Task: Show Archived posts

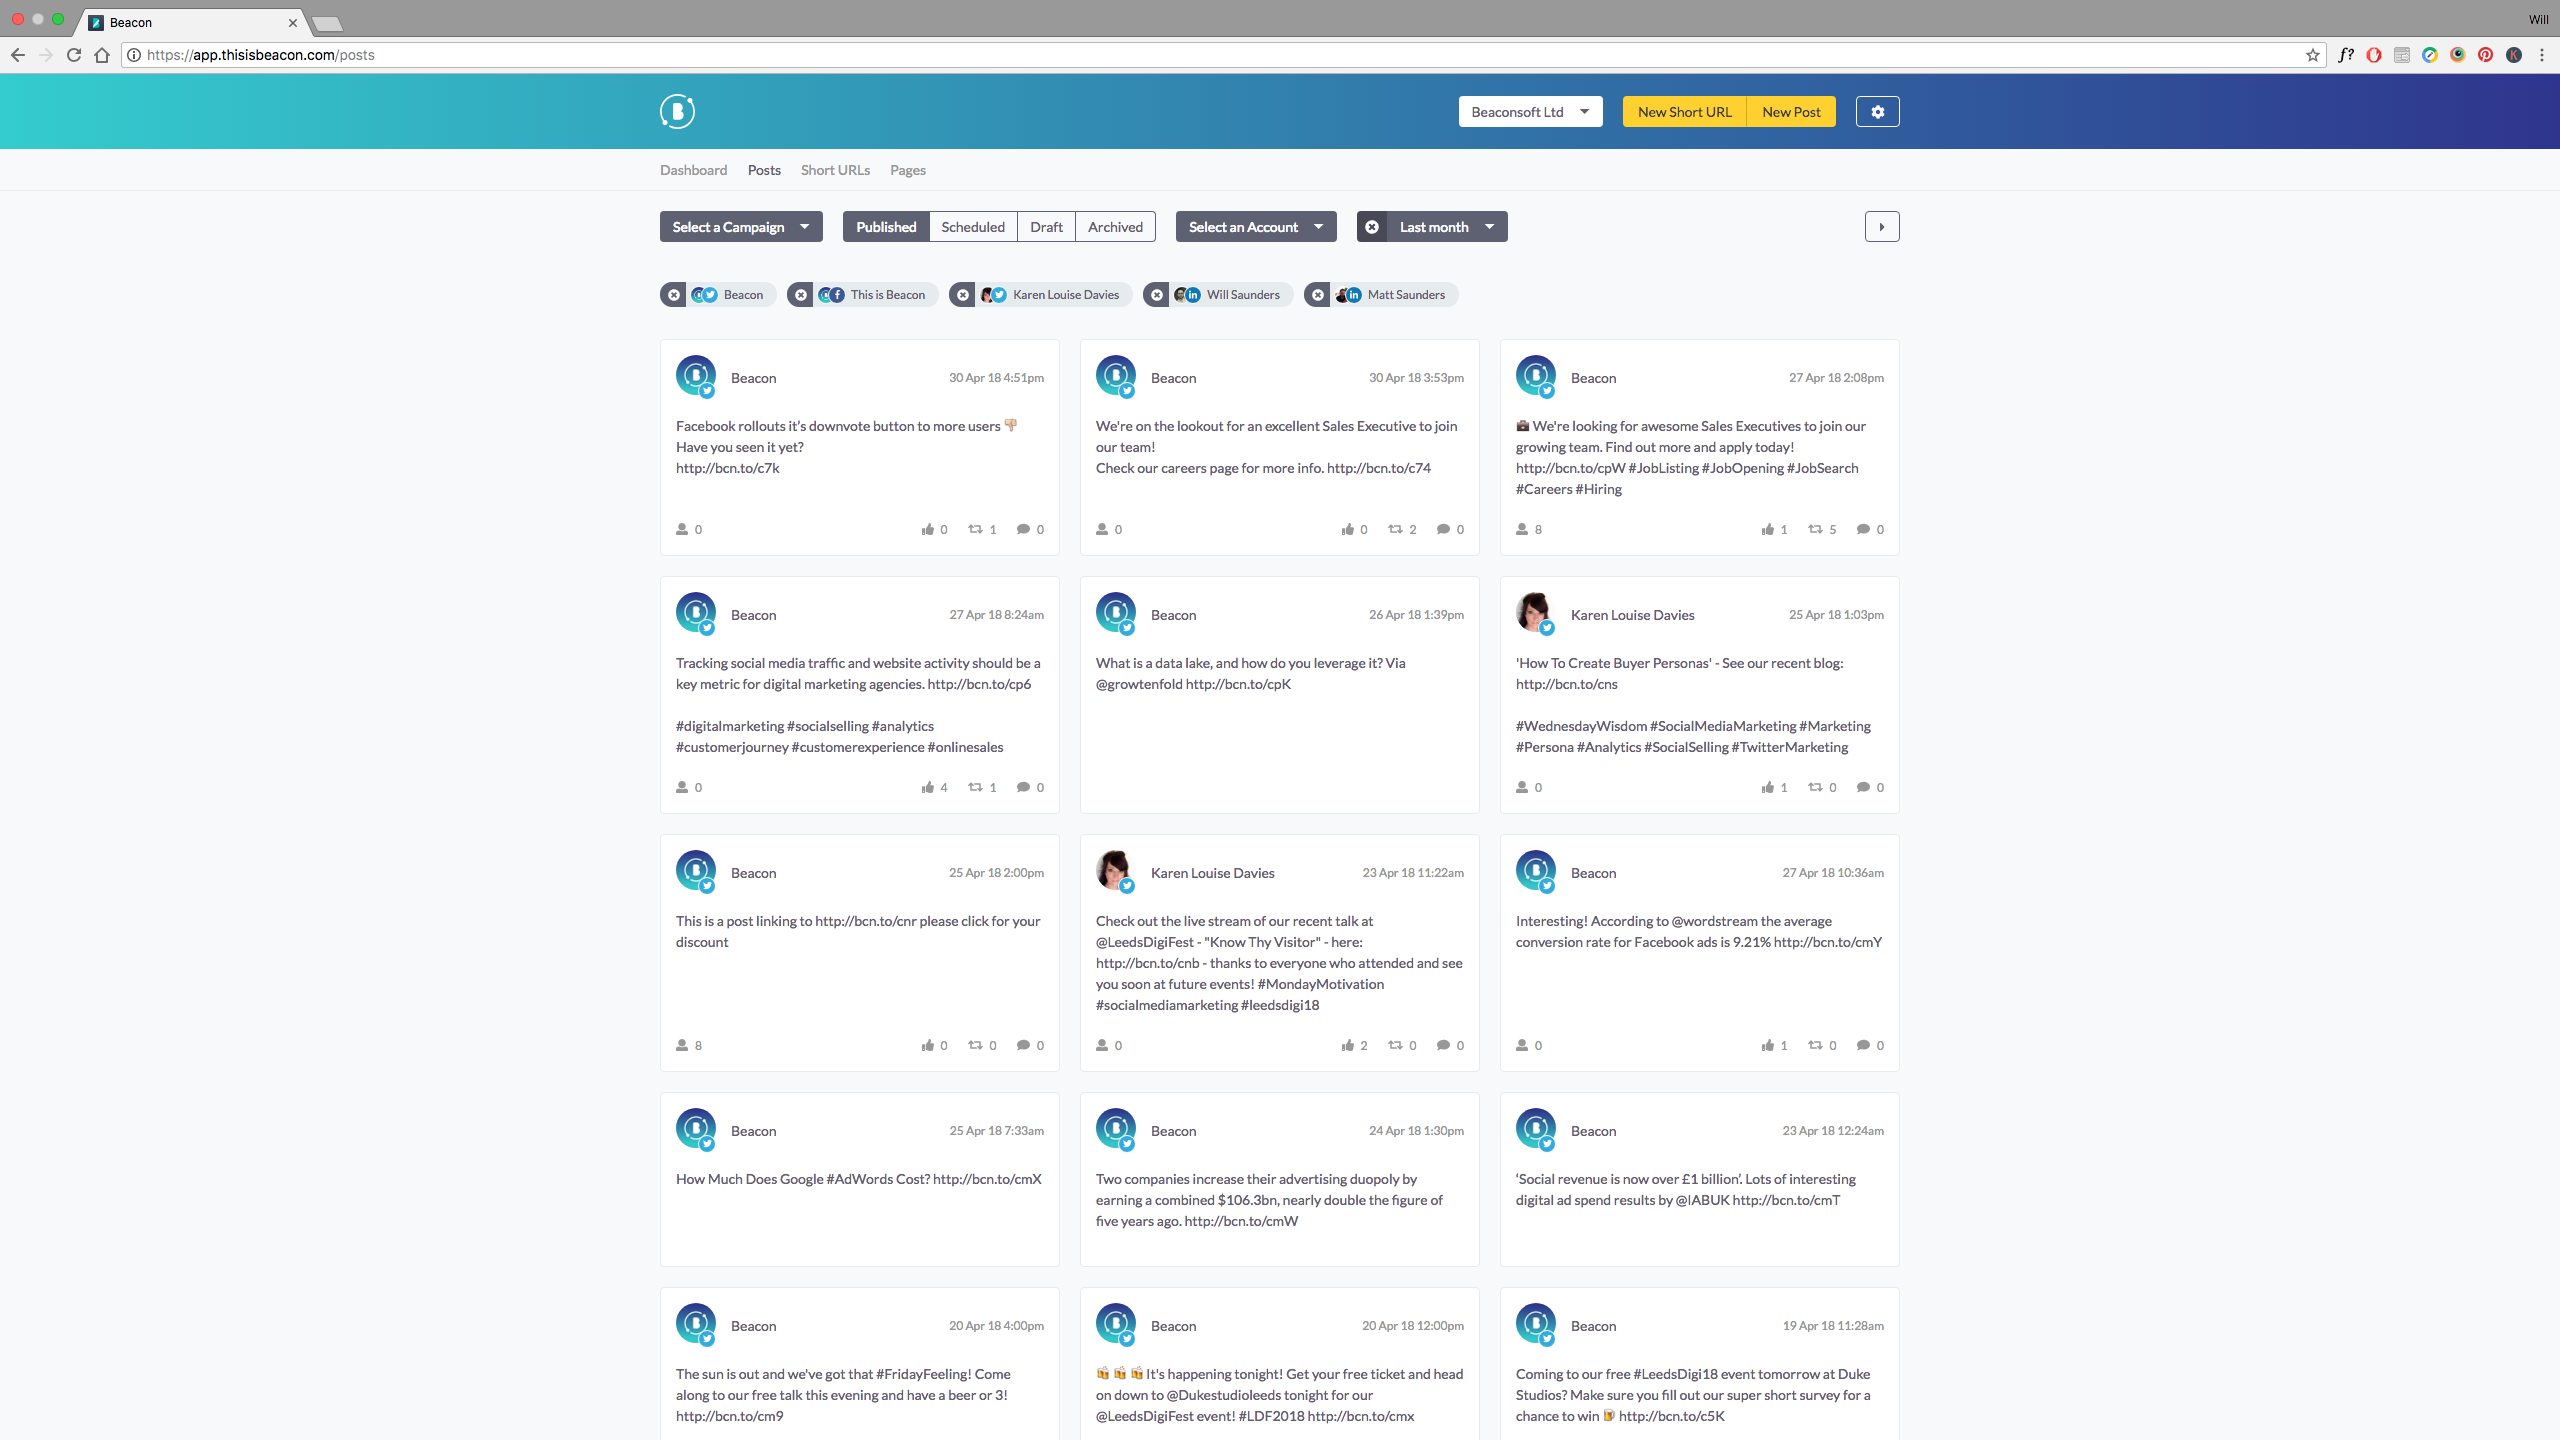Action: point(1115,227)
